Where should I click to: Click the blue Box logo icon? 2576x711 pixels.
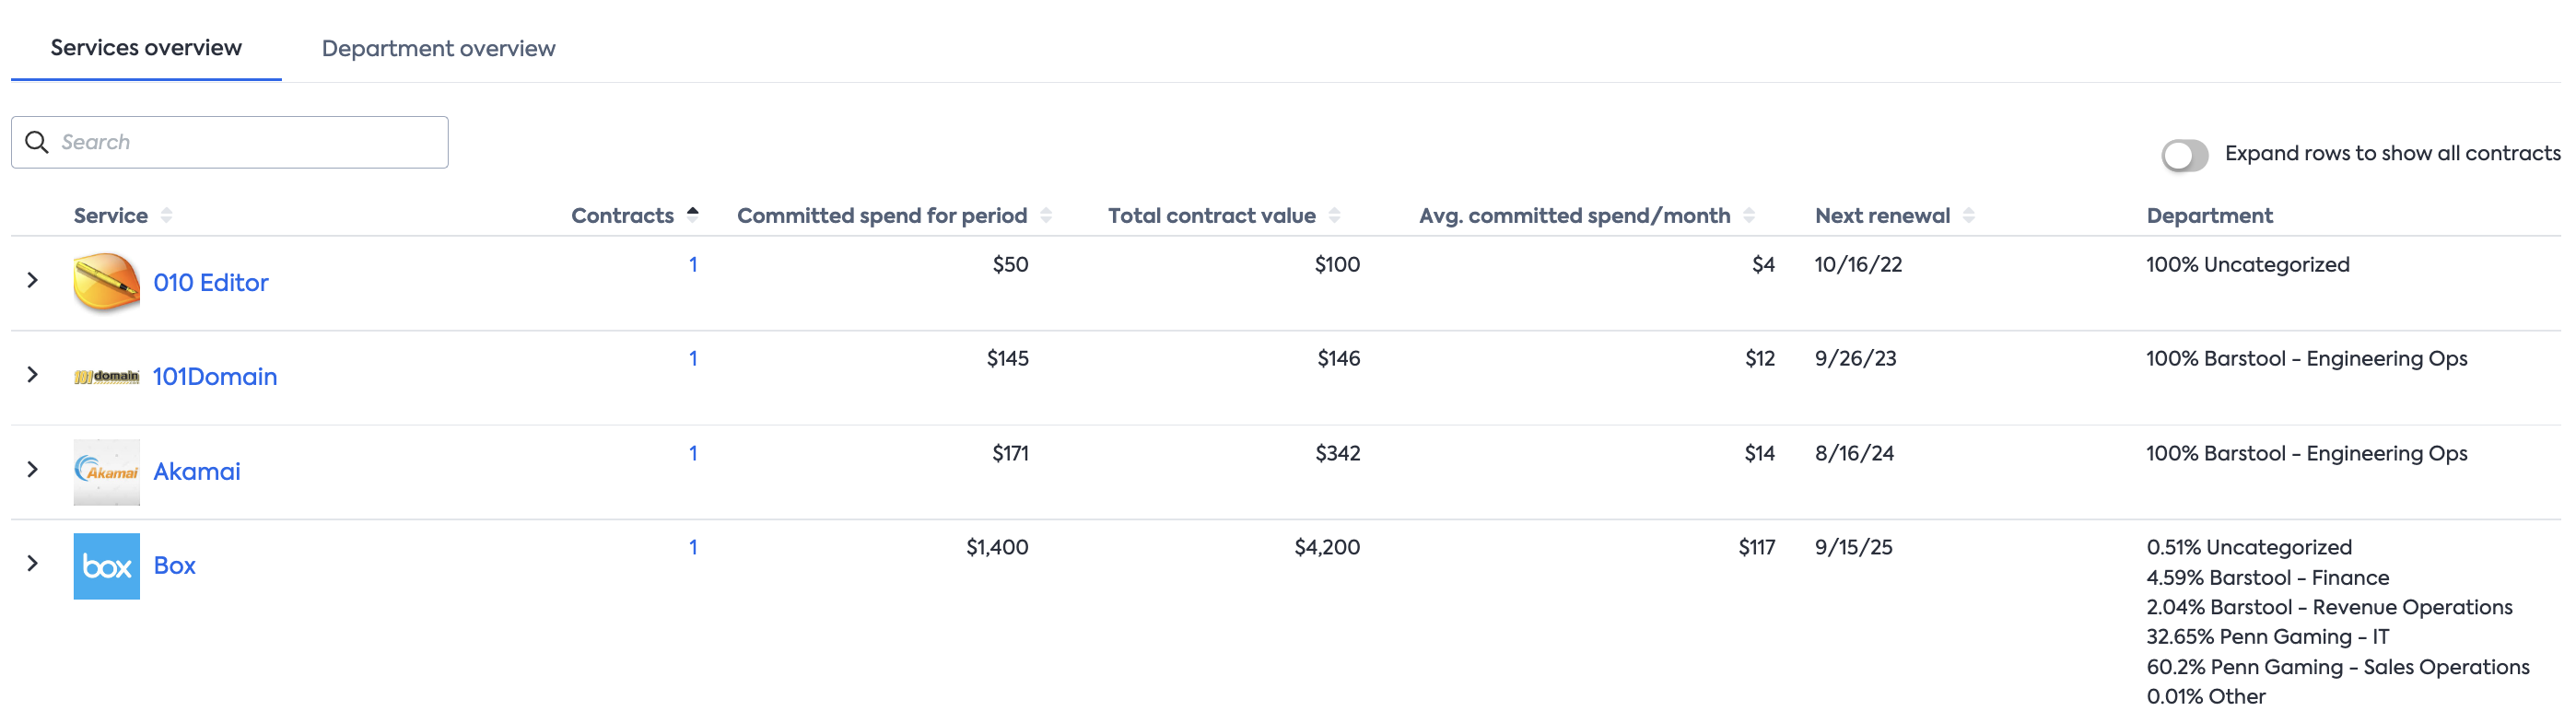click(106, 566)
